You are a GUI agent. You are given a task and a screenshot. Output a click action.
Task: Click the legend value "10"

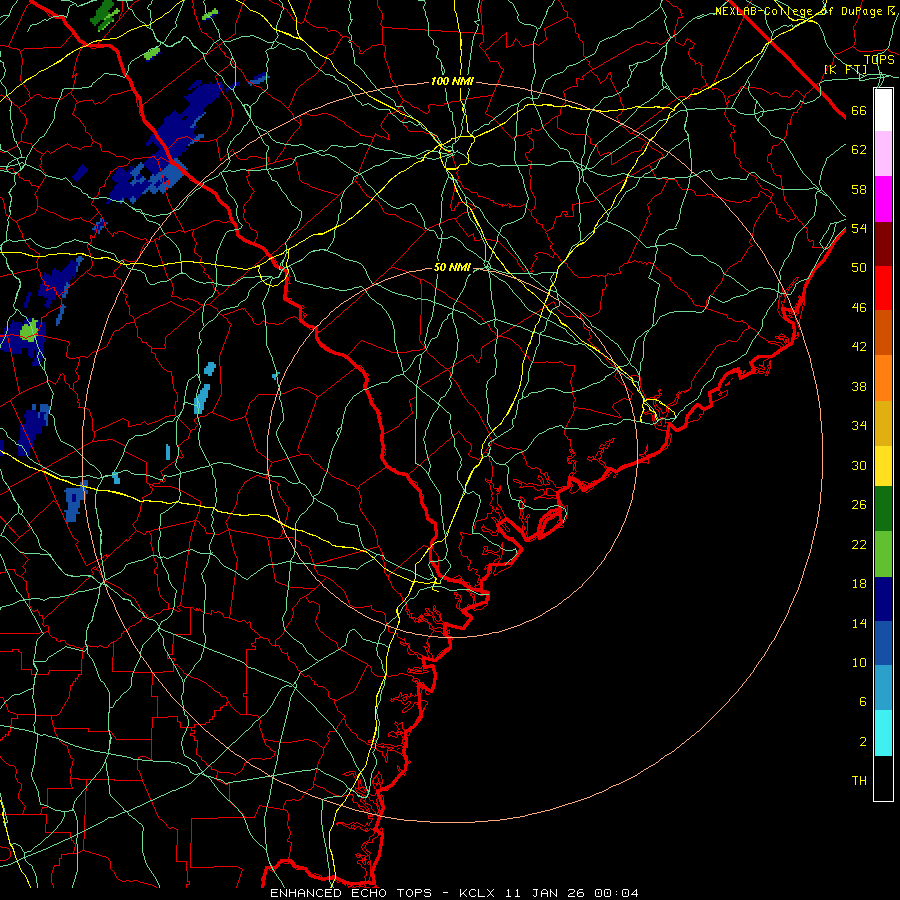coord(859,662)
